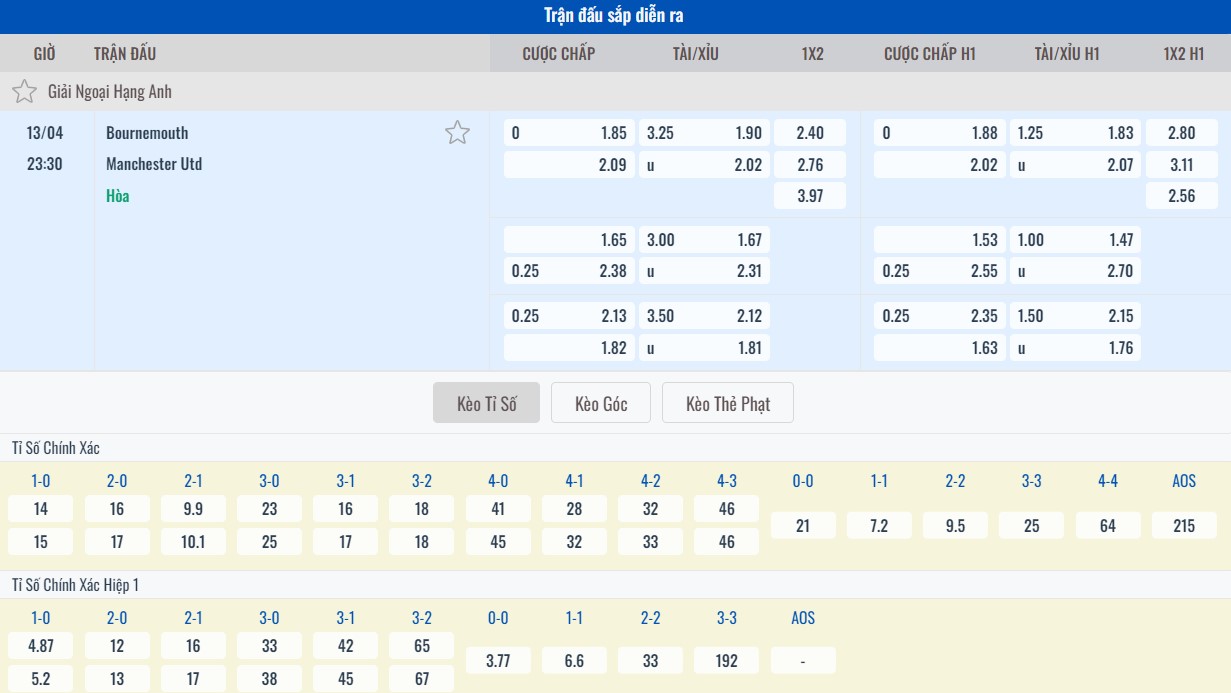Pick first-half draw odds 2.56
Screen dimensions: 1231x693
1181,196
